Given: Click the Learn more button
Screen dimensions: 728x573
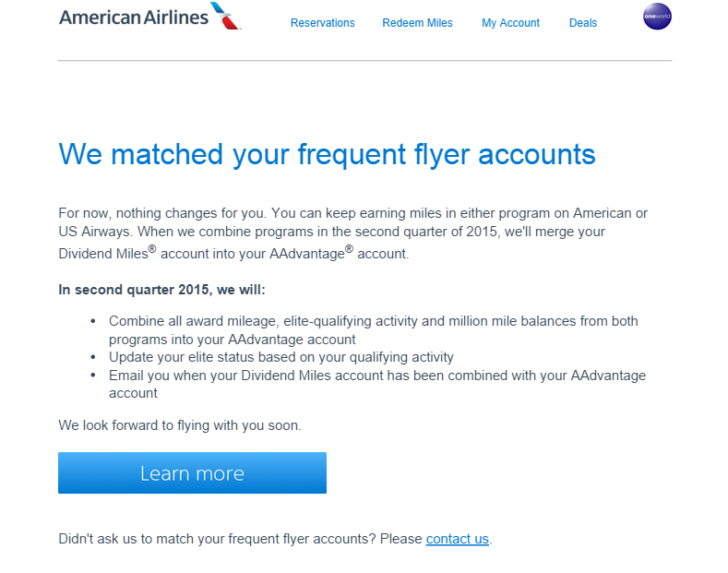Looking at the screenshot, I should (192, 473).
